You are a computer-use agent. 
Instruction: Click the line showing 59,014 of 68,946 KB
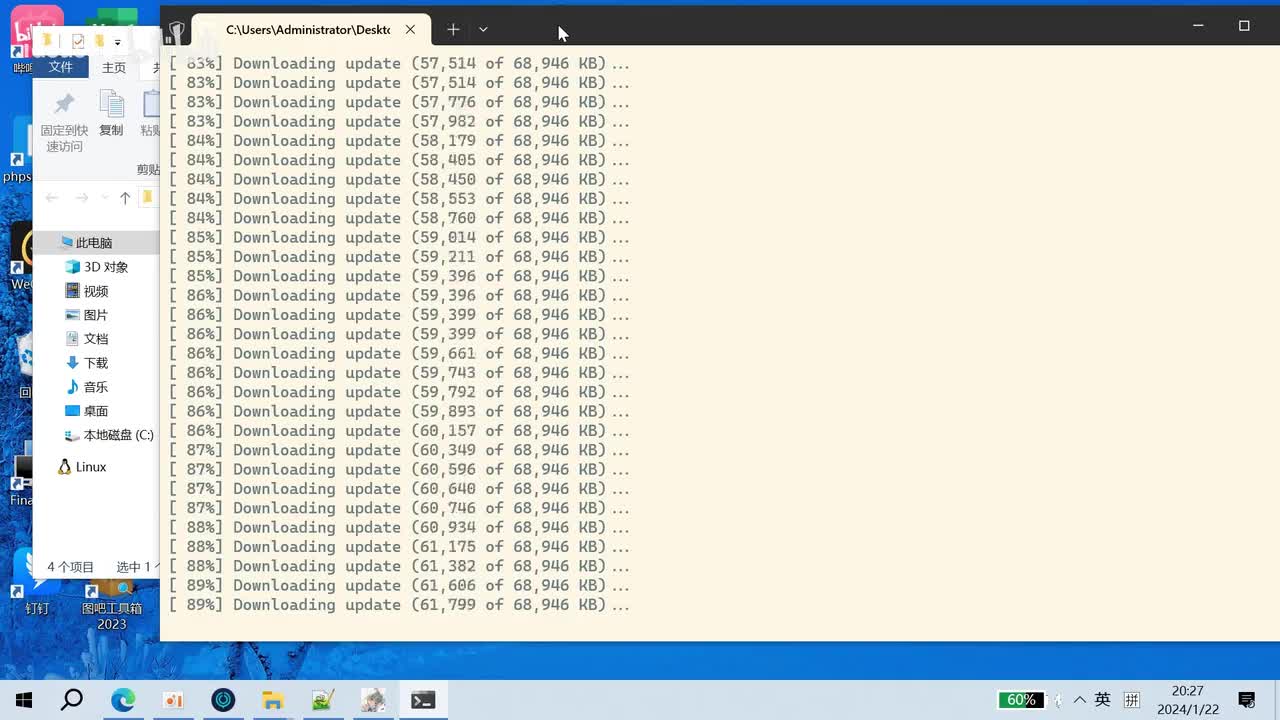click(400, 237)
